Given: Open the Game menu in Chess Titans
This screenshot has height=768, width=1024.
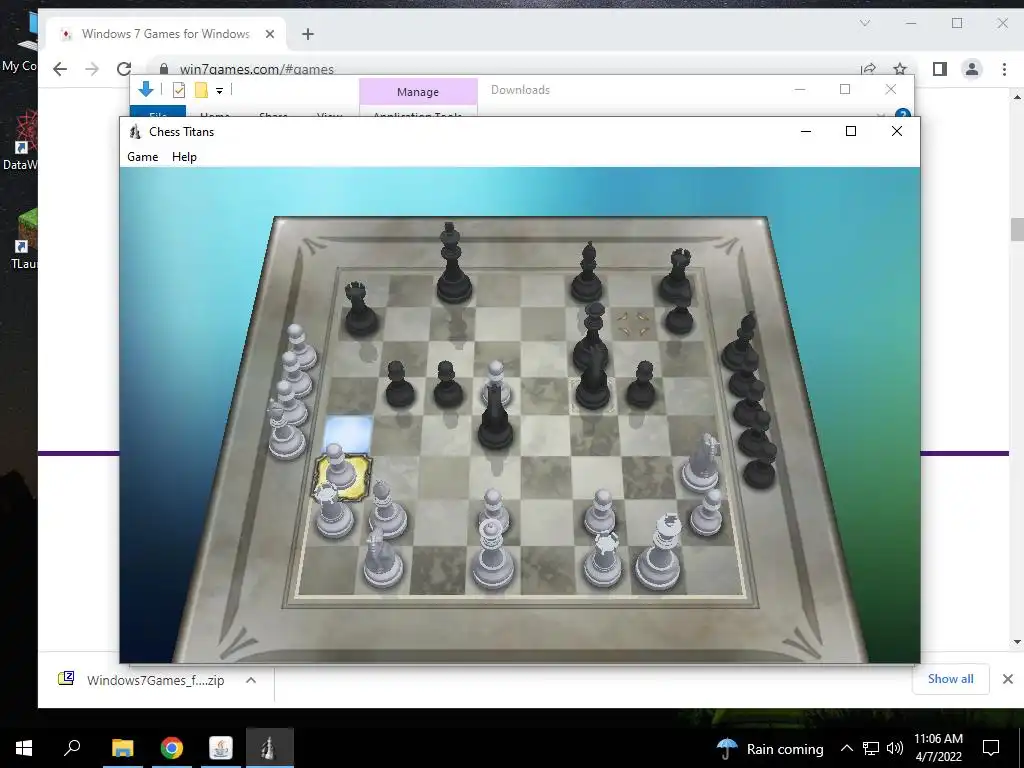Looking at the screenshot, I should [x=142, y=157].
